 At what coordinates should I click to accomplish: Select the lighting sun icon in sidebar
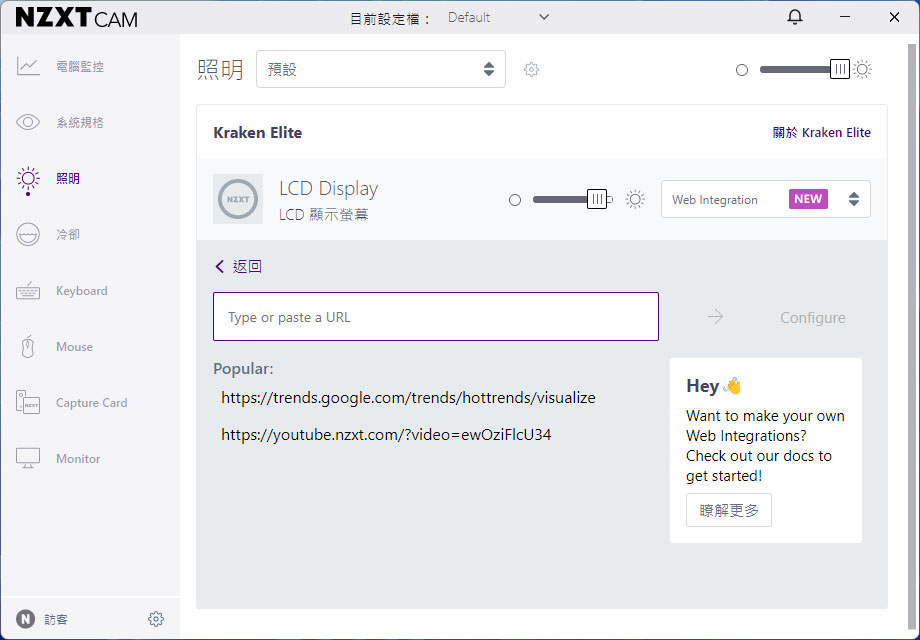click(x=28, y=180)
